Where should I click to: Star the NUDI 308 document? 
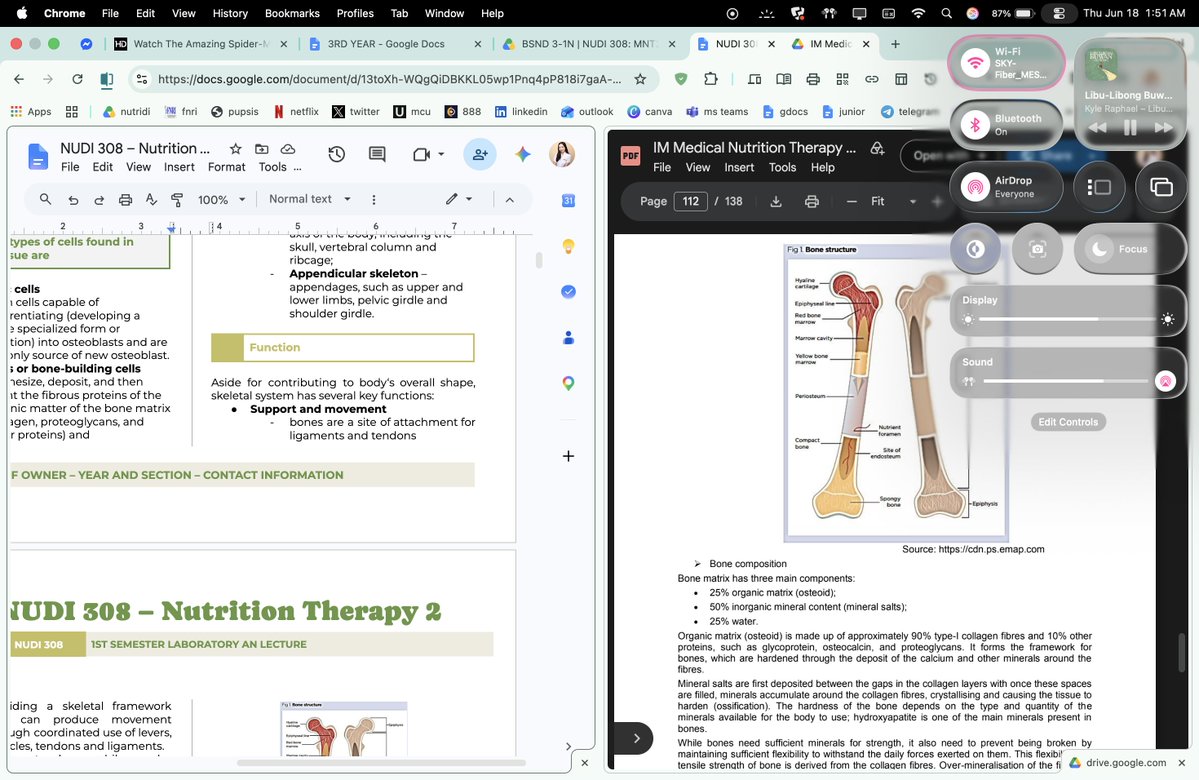(x=236, y=148)
